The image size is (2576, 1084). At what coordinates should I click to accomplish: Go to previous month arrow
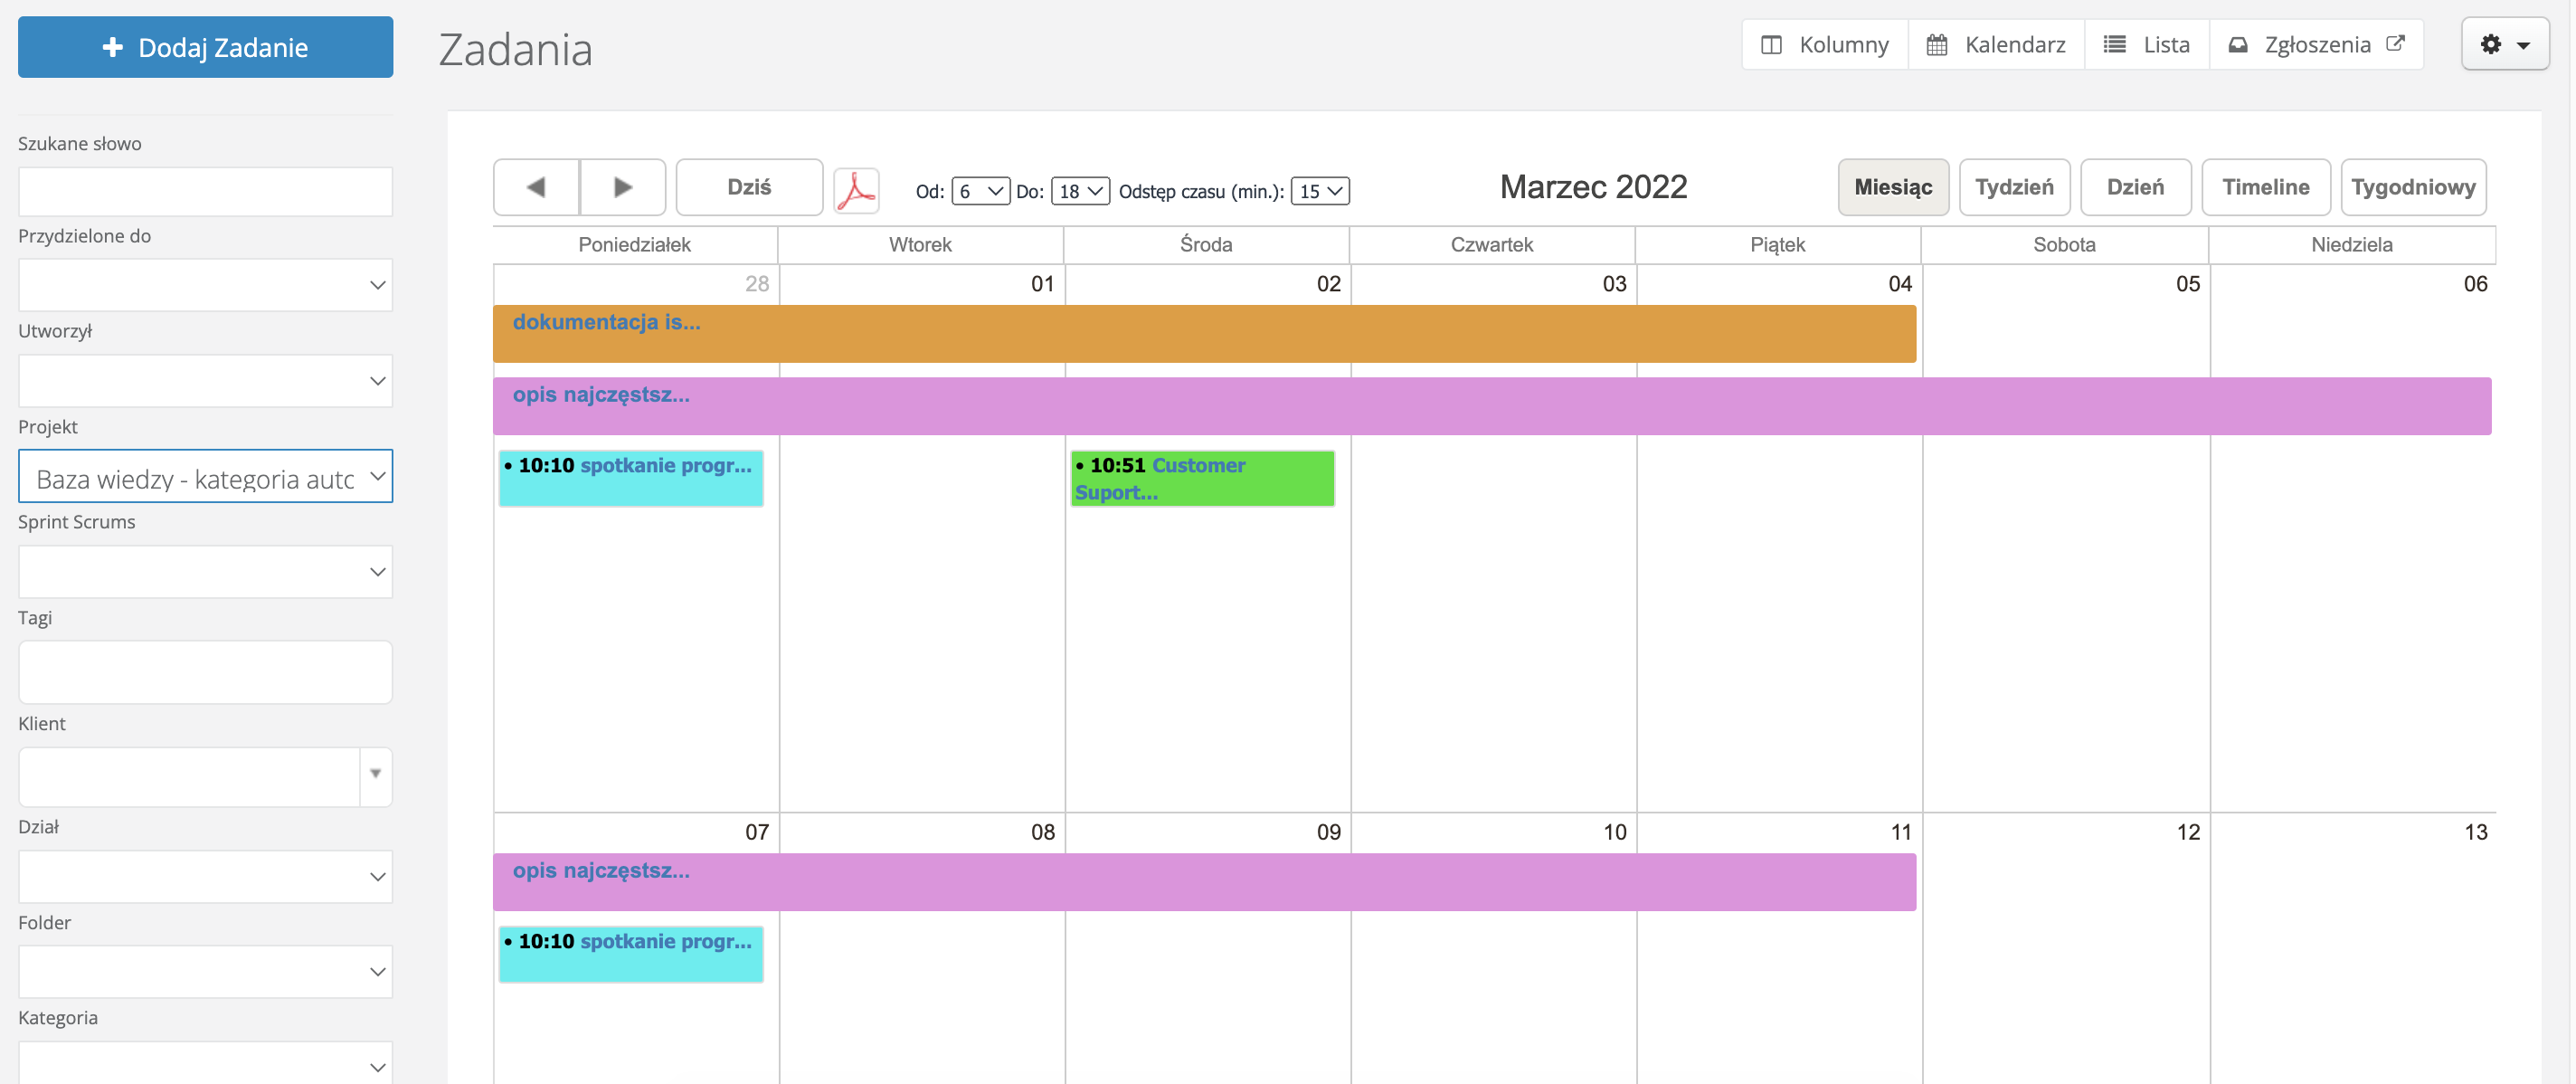click(536, 187)
